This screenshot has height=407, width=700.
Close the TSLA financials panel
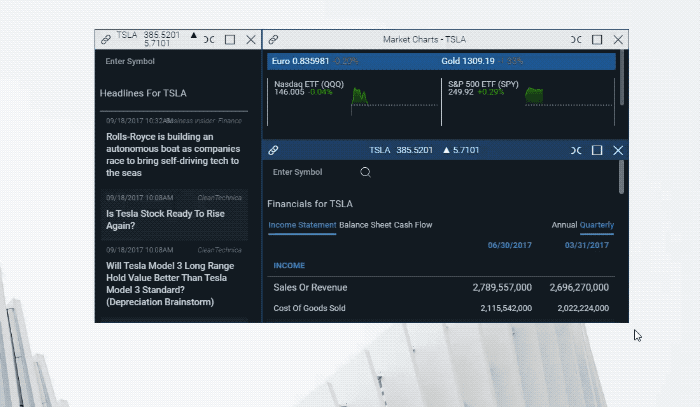click(618, 150)
